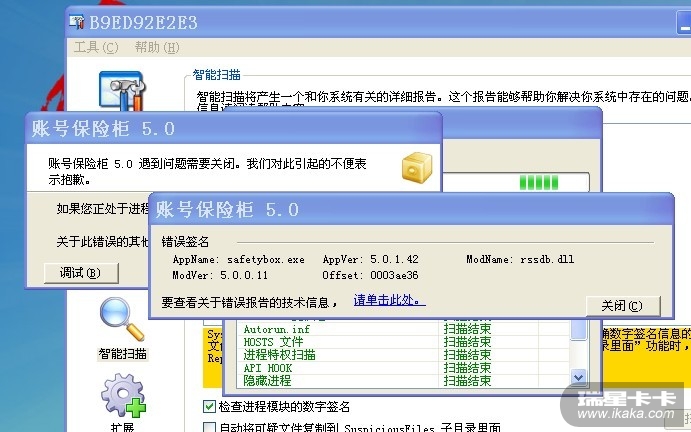
Task: Click the 智能扫描 group header in main window
Action: (216, 75)
